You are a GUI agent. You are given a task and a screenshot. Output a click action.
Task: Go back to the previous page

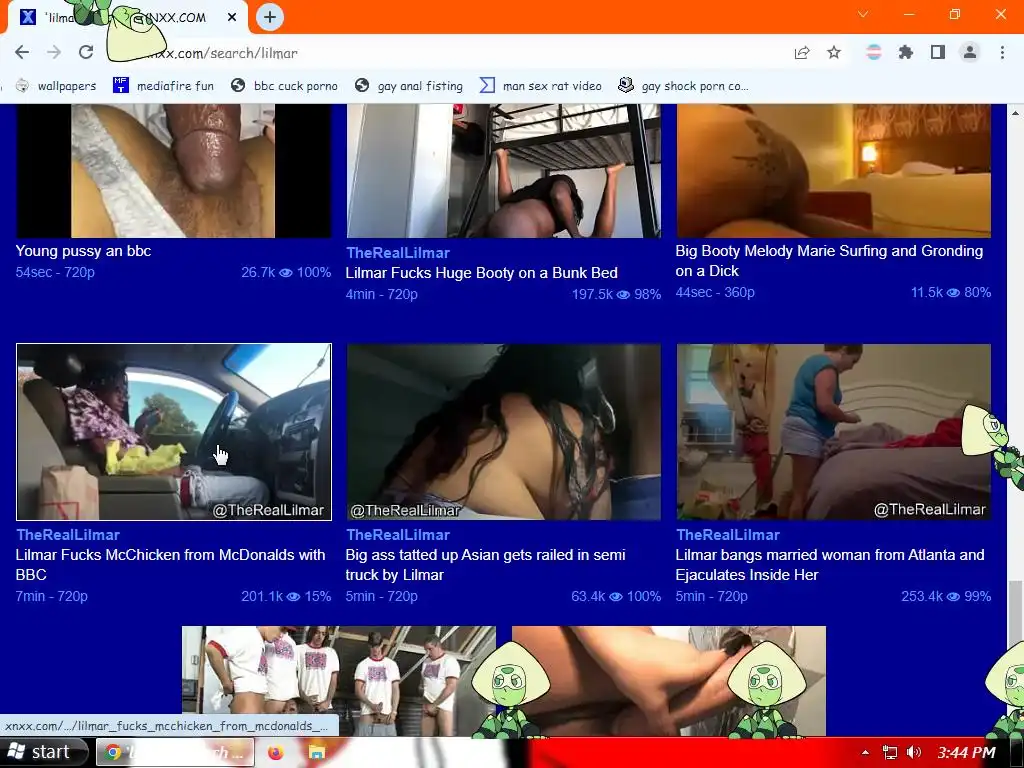[x=22, y=53]
